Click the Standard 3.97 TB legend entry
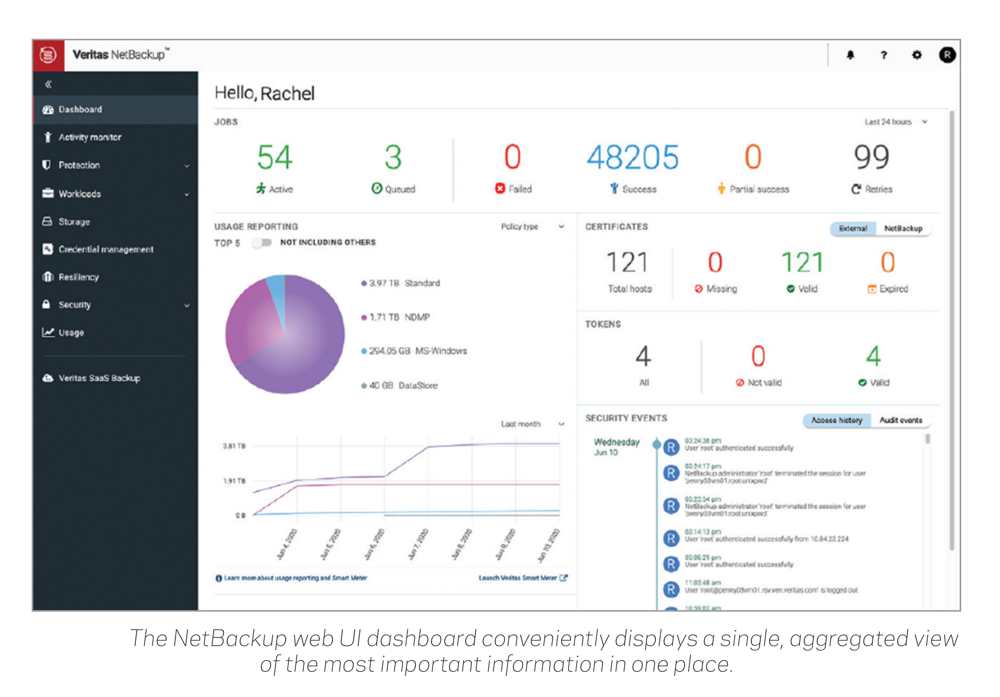This screenshot has height=697, width=1000. click(x=401, y=283)
